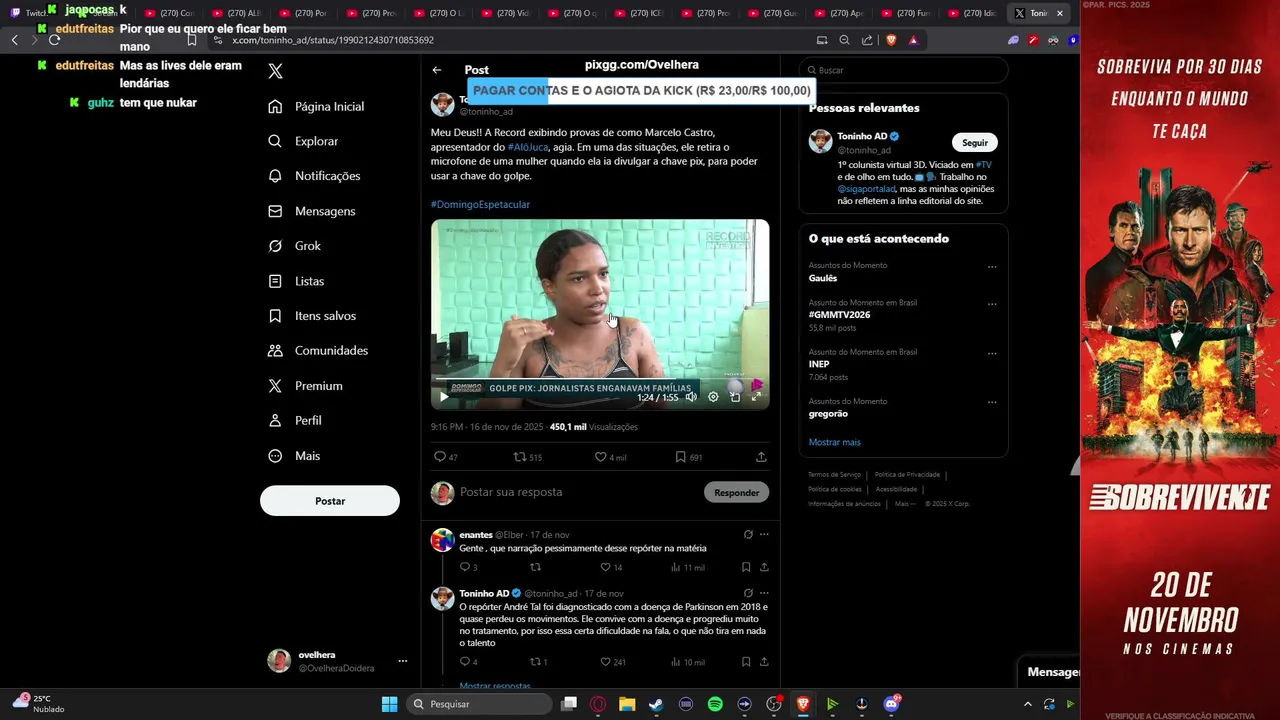Open Listas in the sidebar

[296, 282]
